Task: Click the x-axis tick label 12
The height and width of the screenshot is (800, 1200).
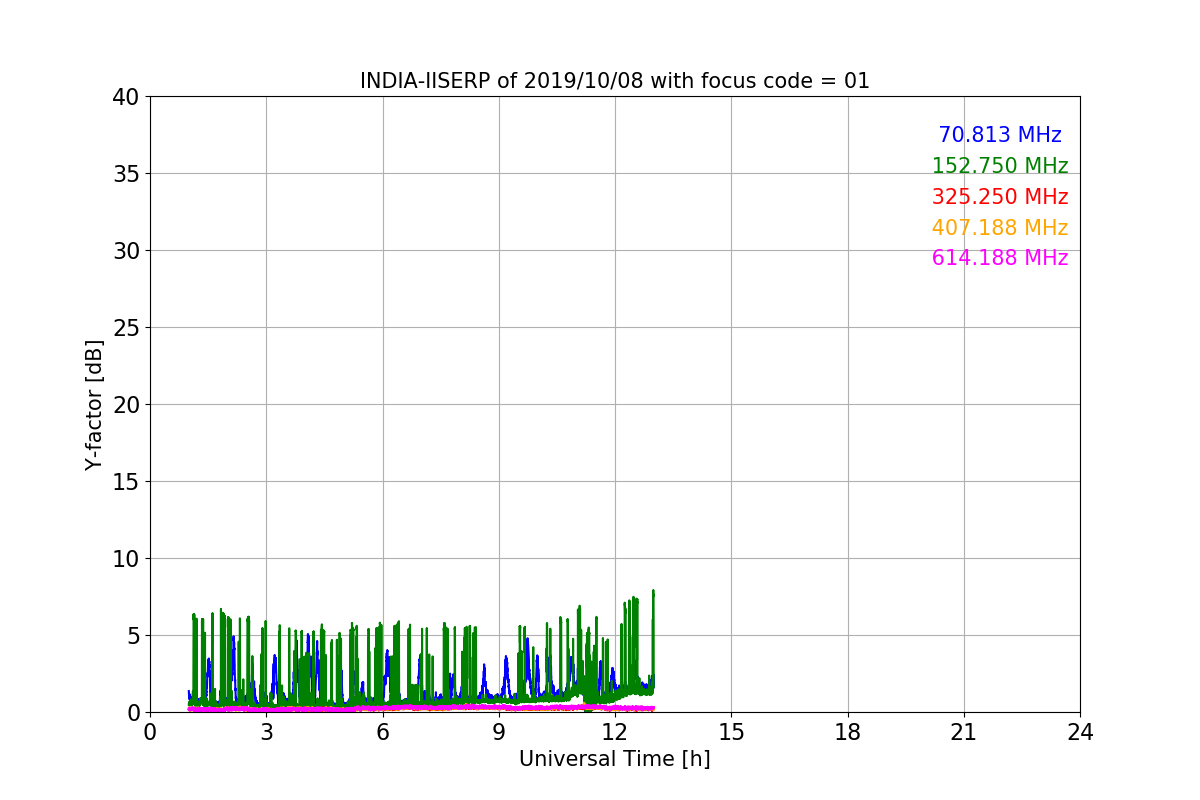Action: click(x=615, y=732)
